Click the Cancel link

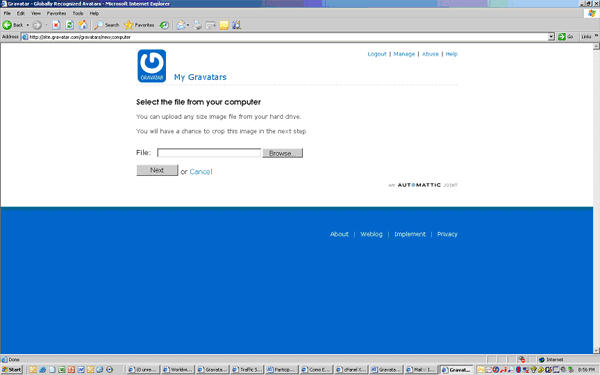pos(201,172)
